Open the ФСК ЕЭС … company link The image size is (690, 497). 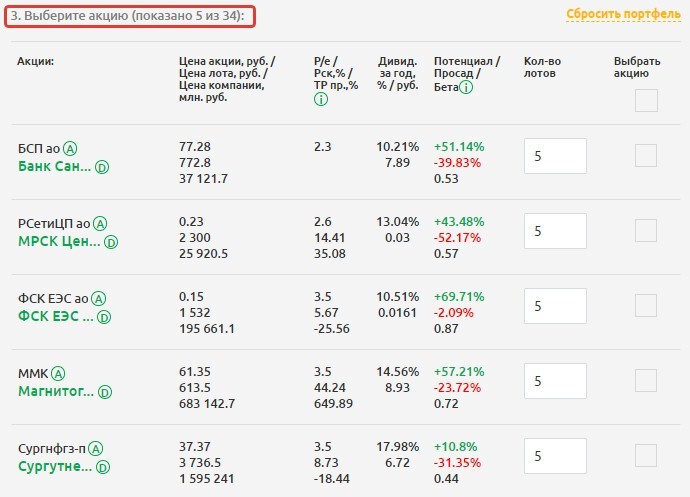(57, 317)
